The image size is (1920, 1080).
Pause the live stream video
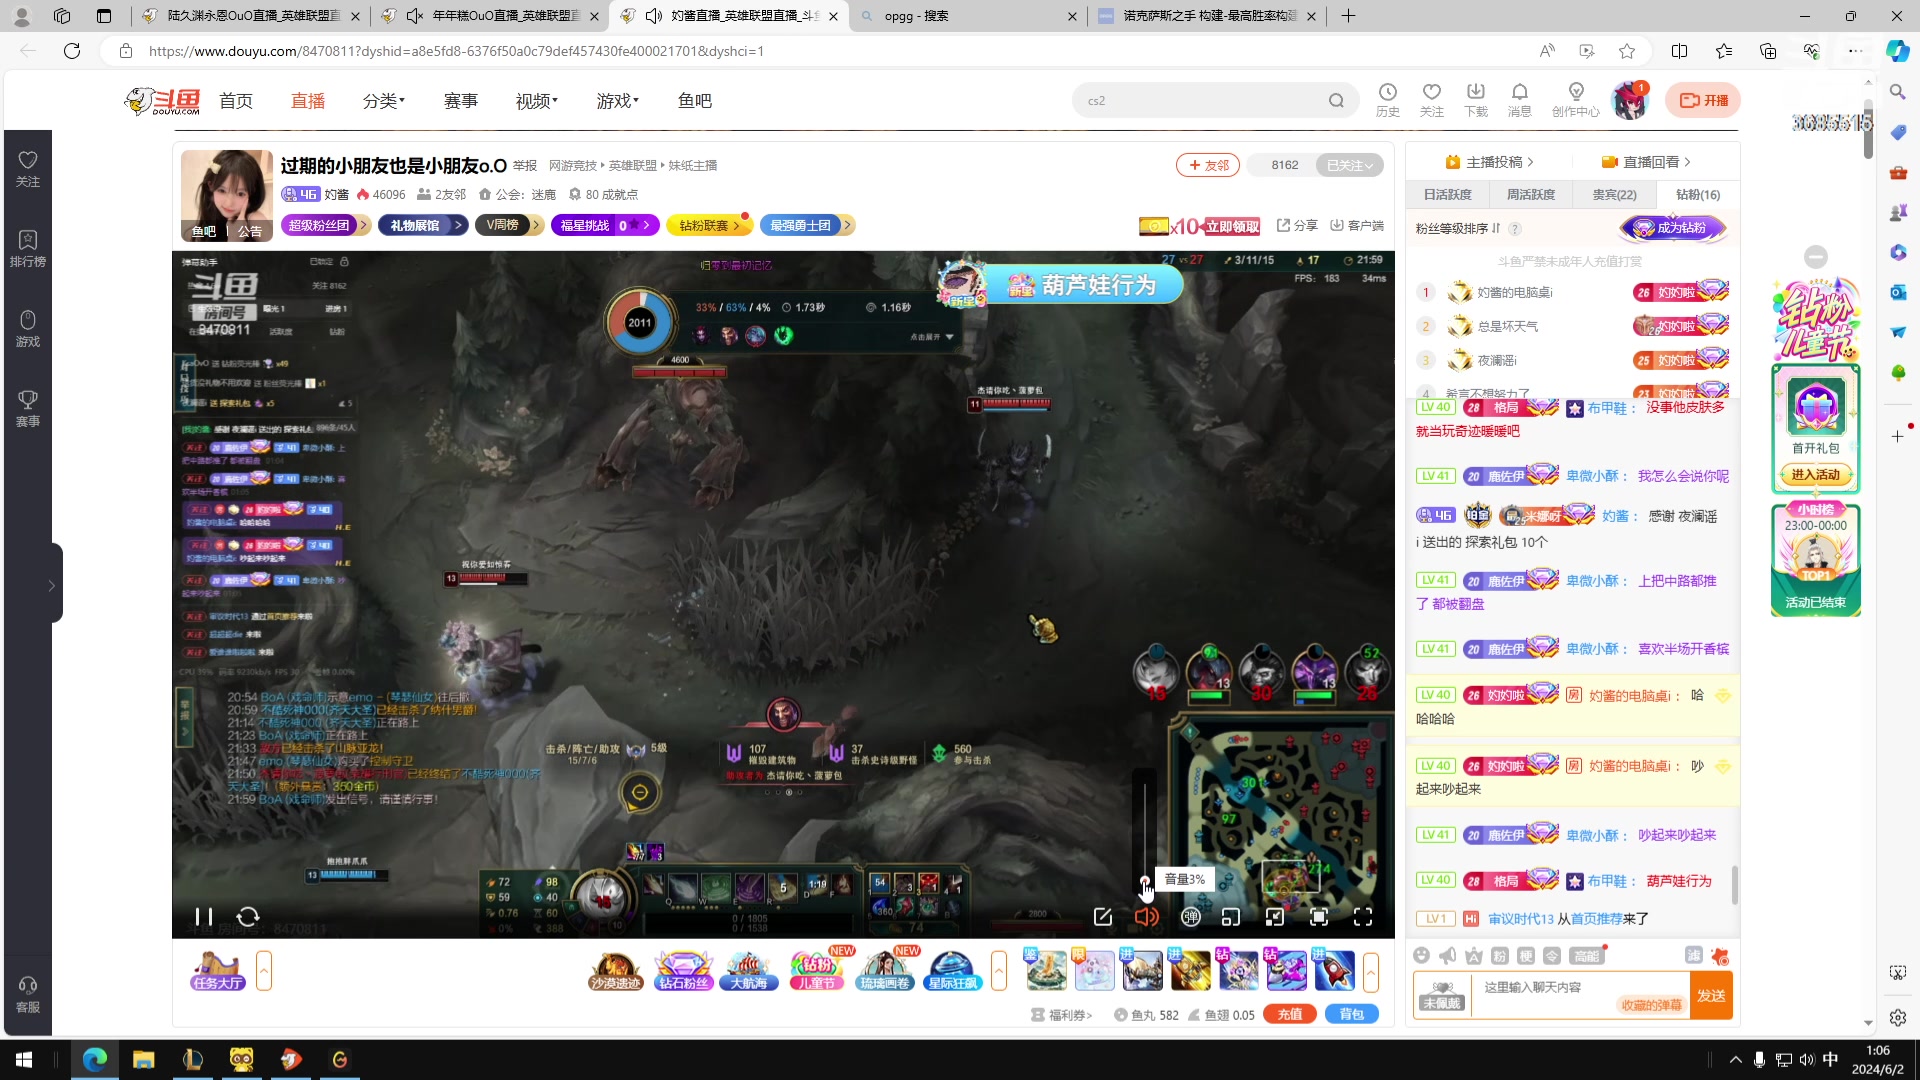(x=204, y=916)
